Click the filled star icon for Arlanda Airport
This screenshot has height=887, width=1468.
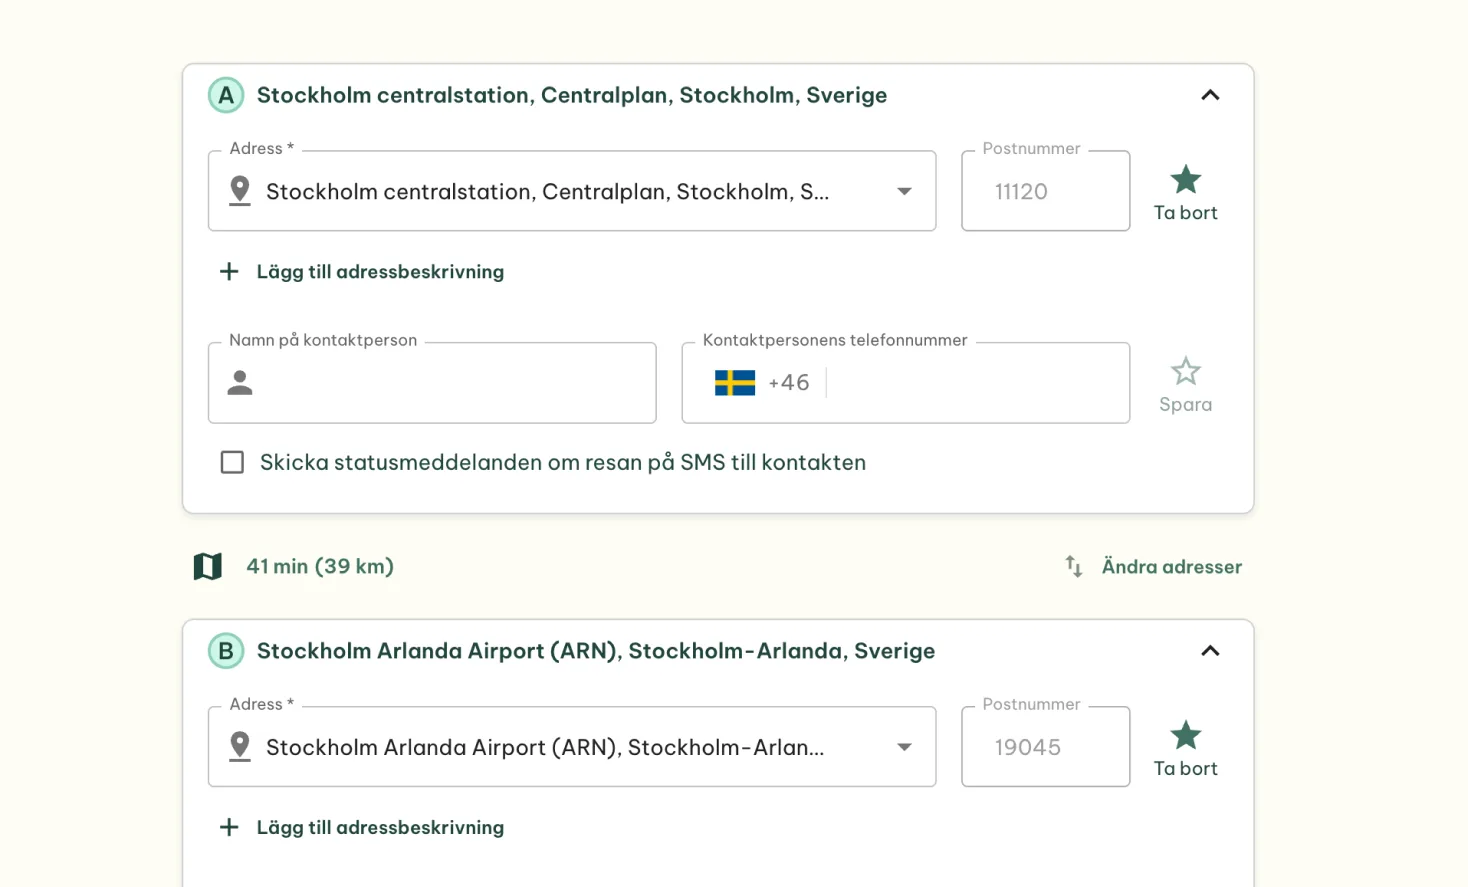(1185, 736)
